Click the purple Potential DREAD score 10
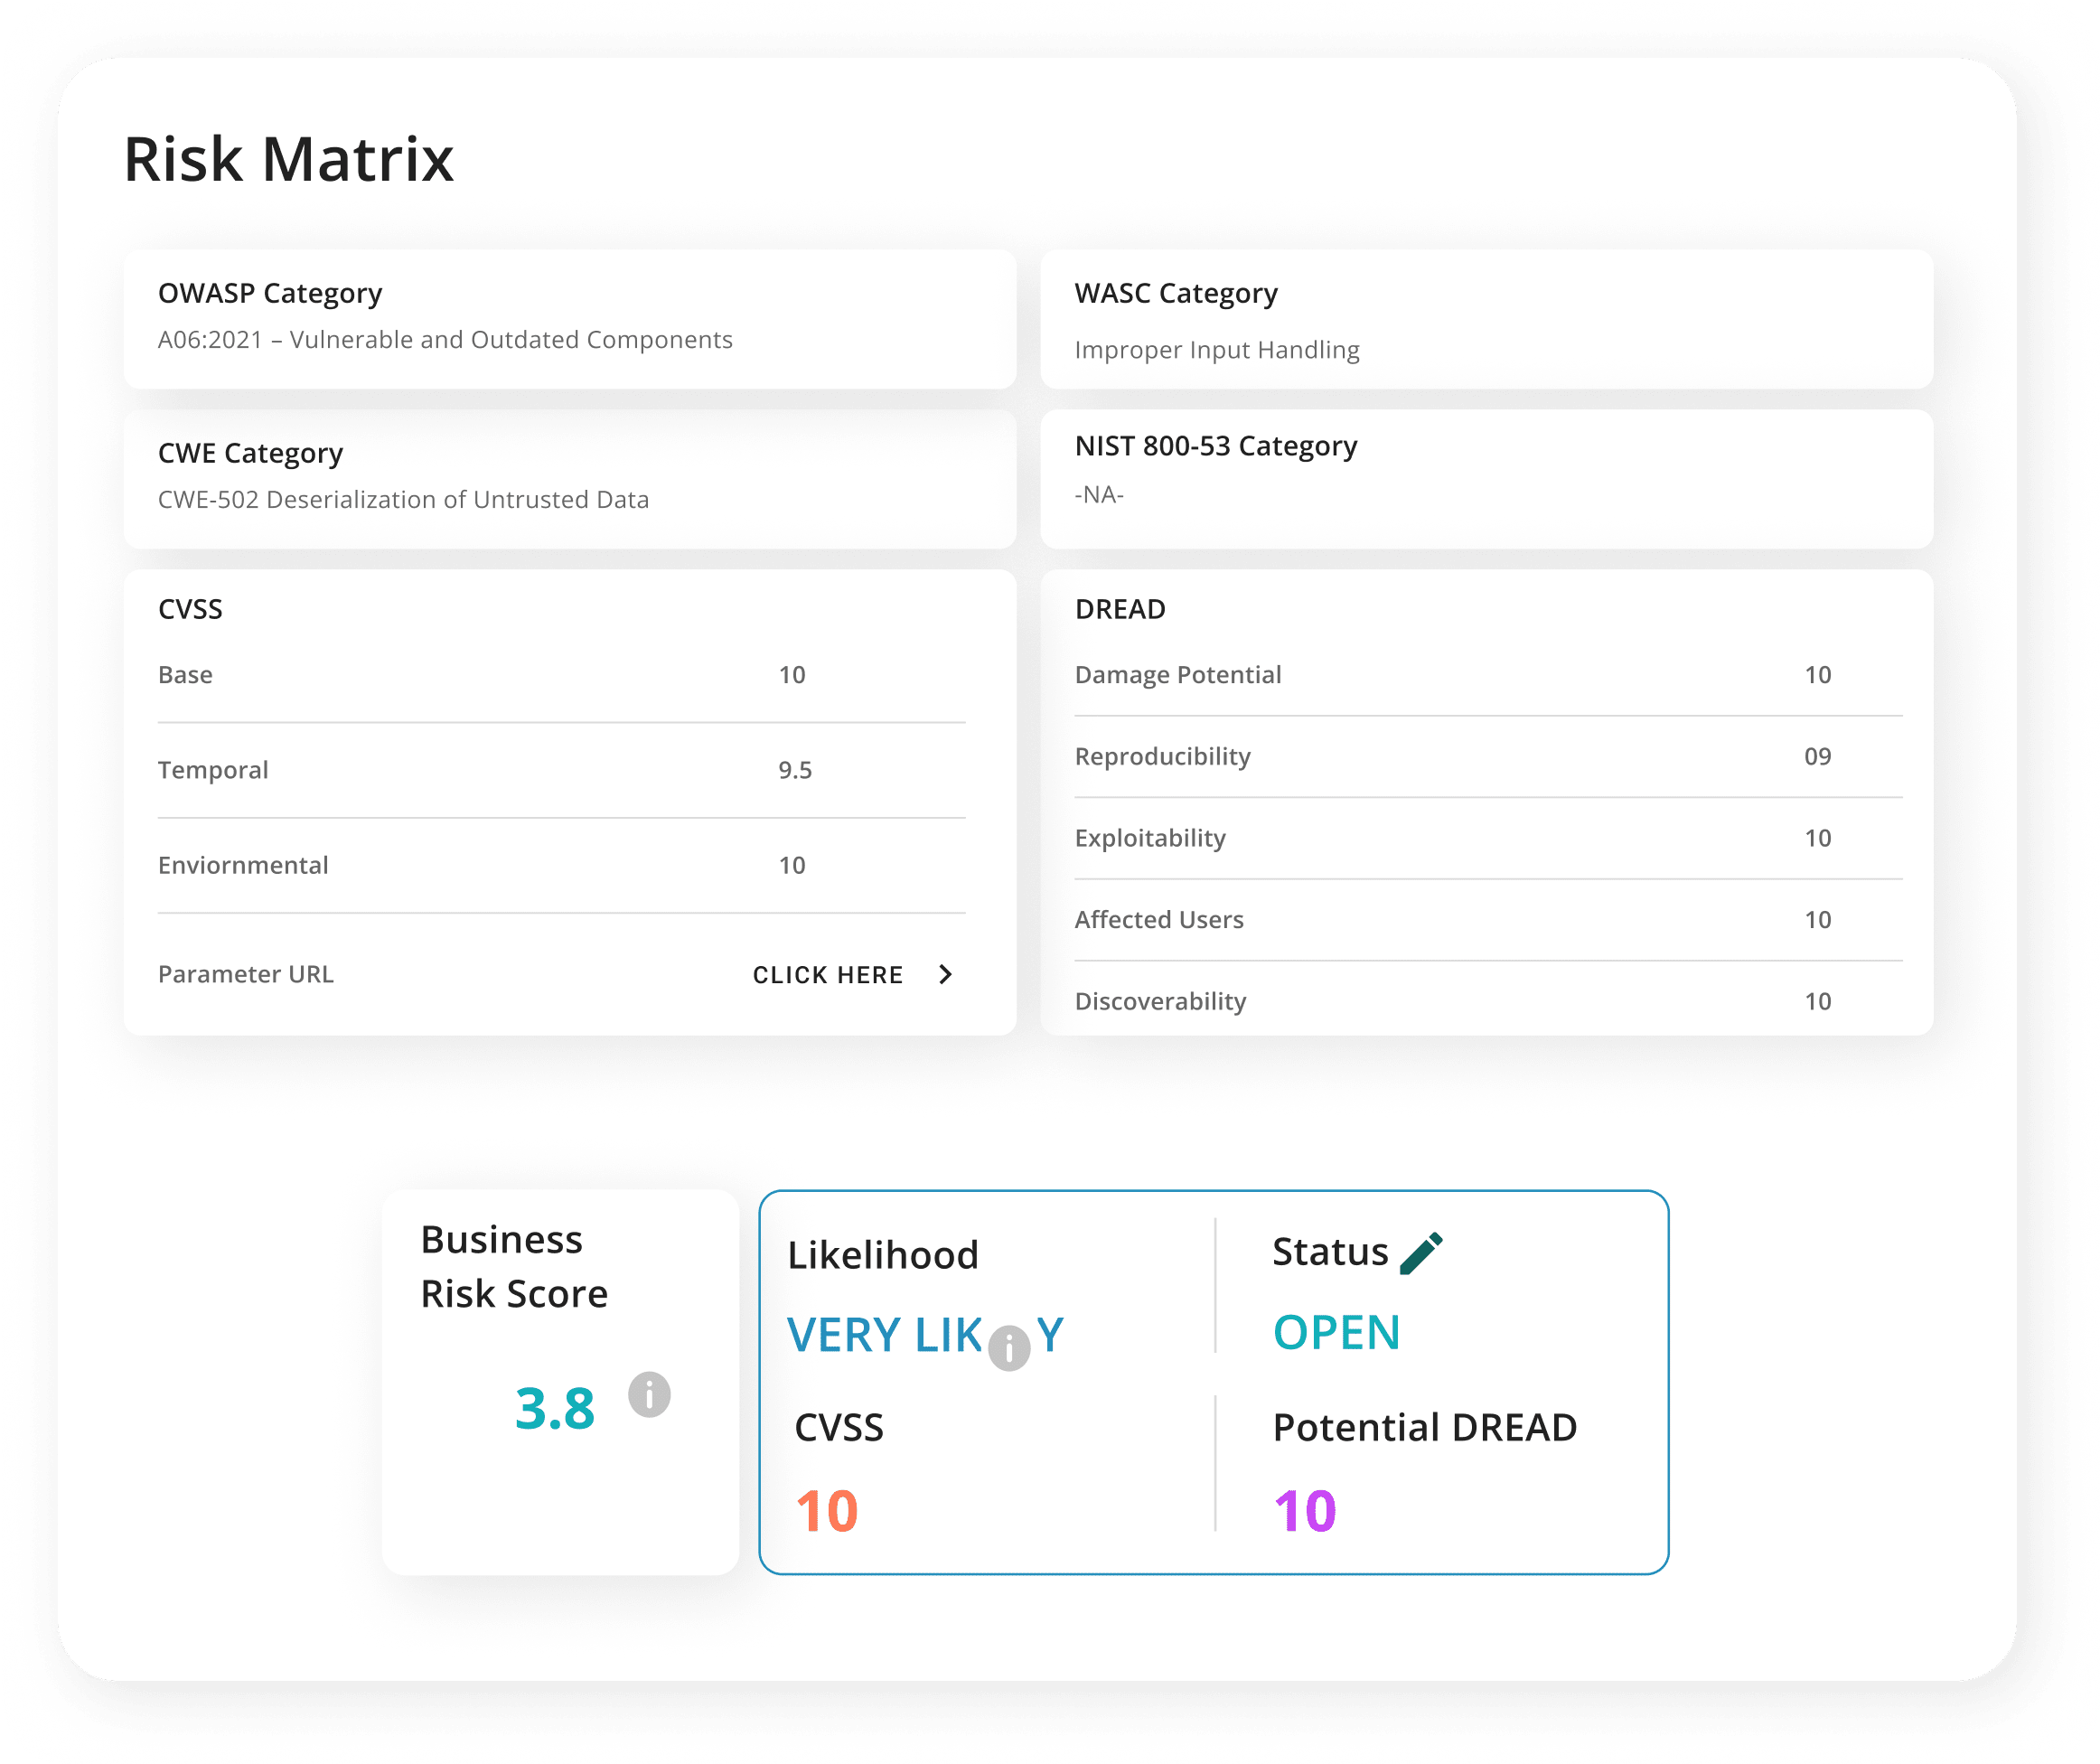Viewport: 2100px width, 1764px height. (x=1305, y=1511)
